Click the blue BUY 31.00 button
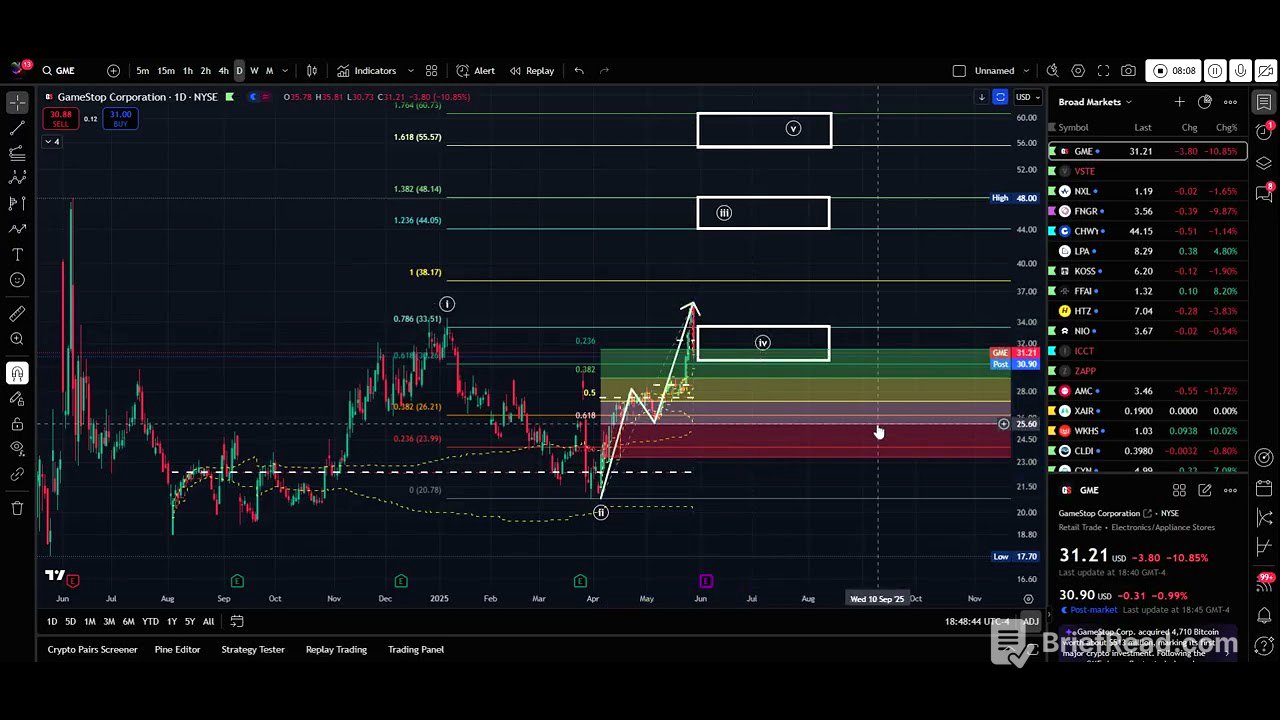The height and width of the screenshot is (720, 1280). tap(120, 119)
